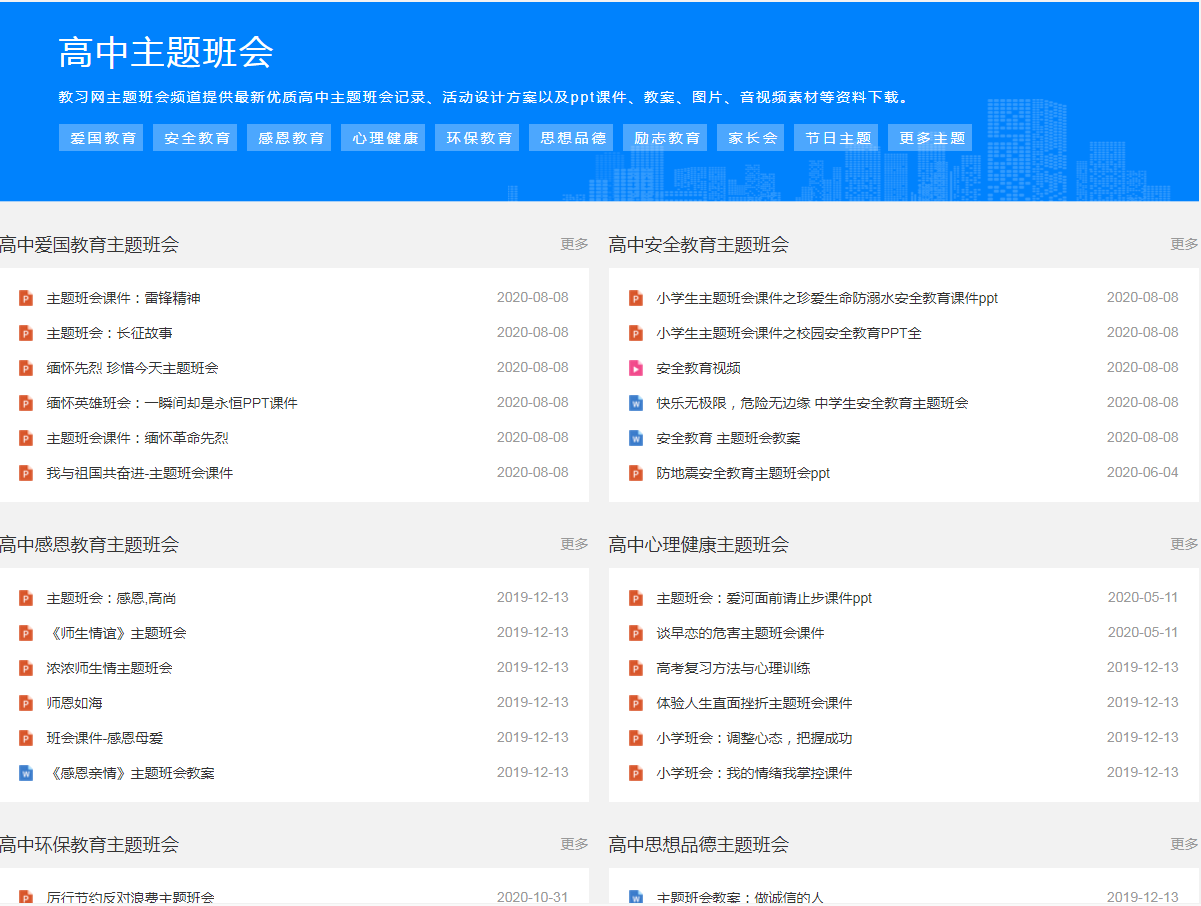Click the PPT icon beside 高考复习方法与心理训练

coord(636,668)
